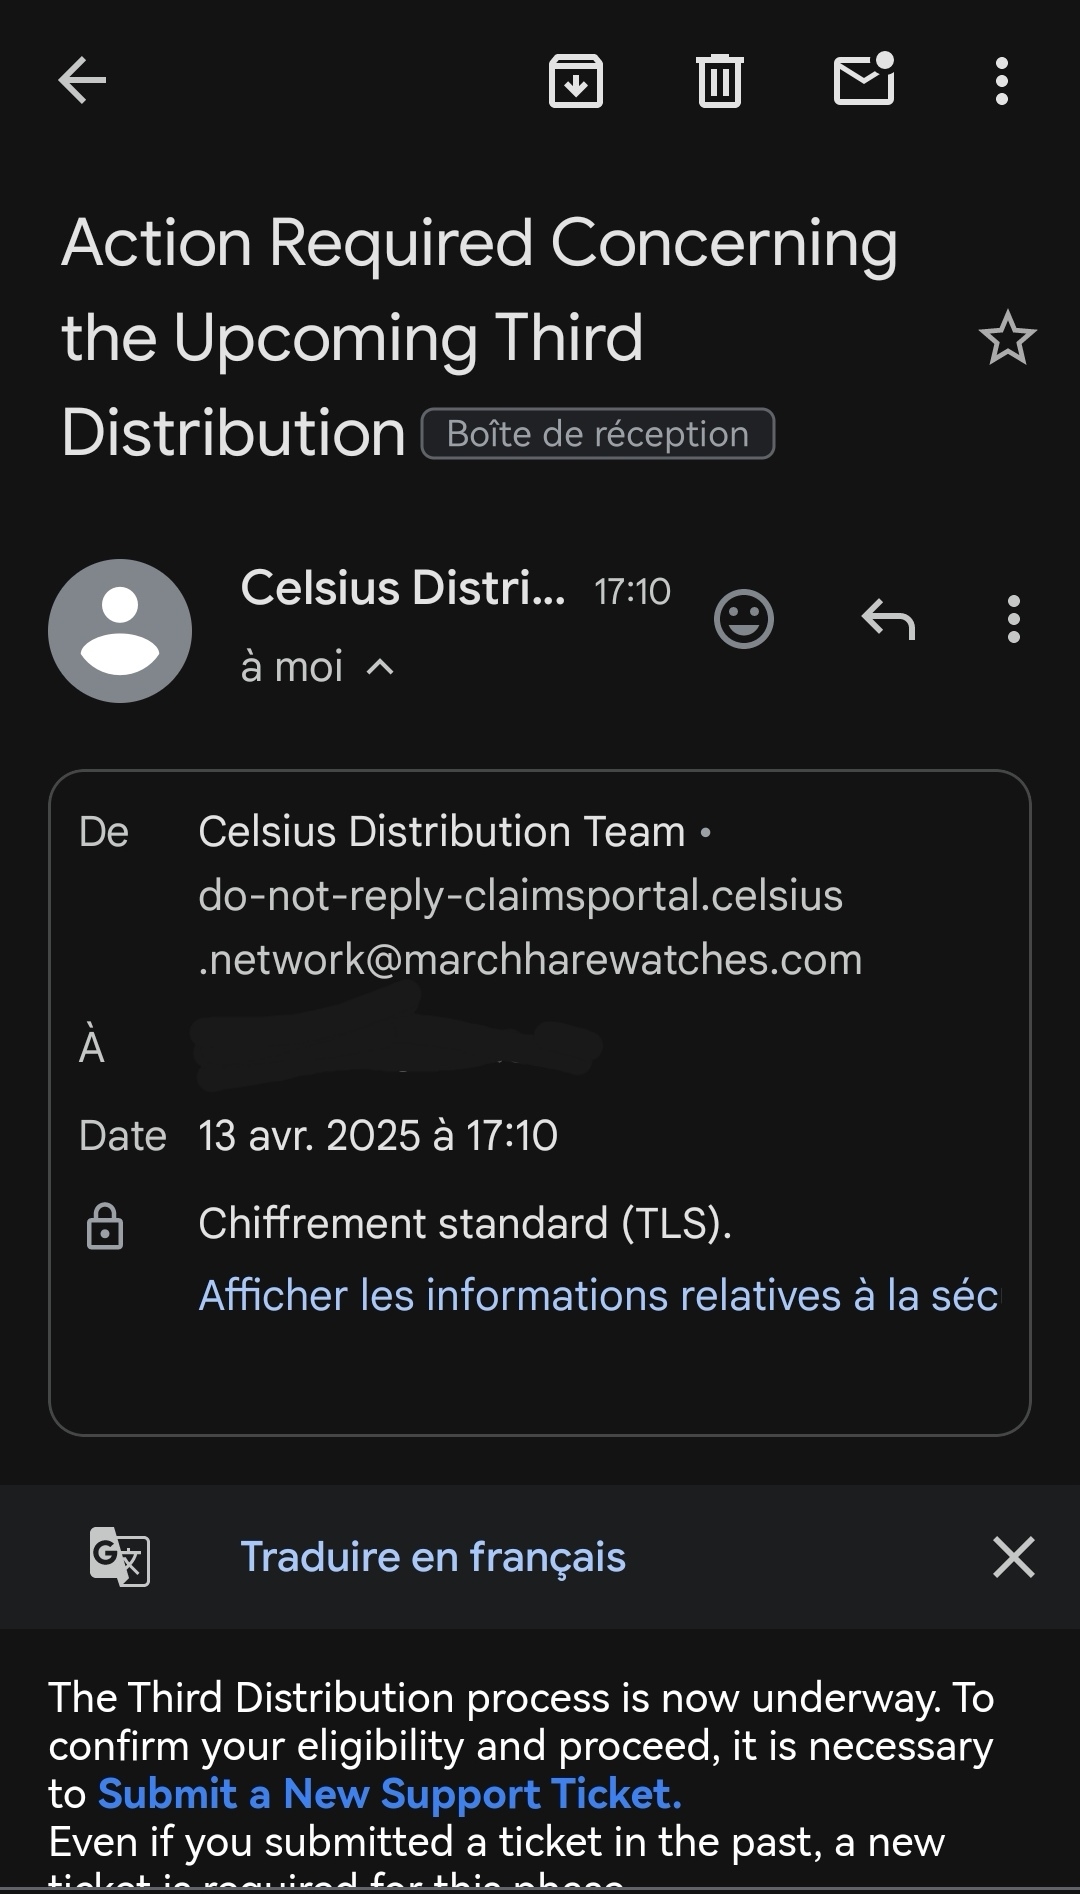Reply to Celsius Distribution message
Image resolution: width=1080 pixels, height=1894 pixels.
coord(888,619)
